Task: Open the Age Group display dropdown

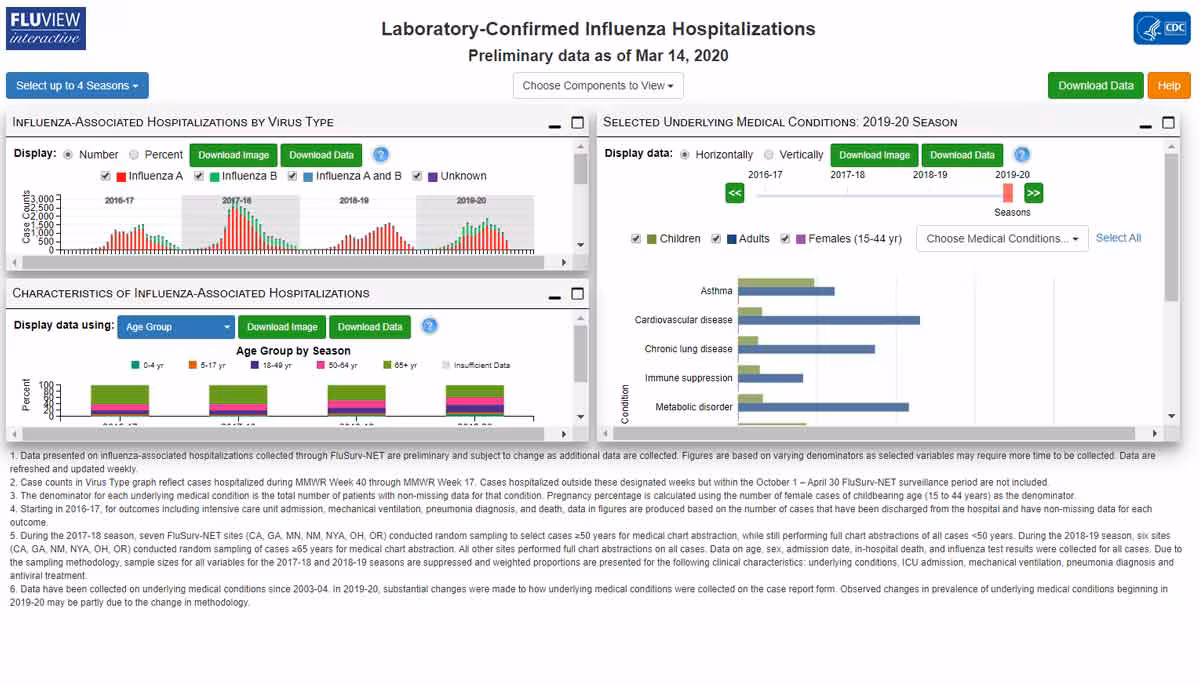Action: click(x=175, y=326)
